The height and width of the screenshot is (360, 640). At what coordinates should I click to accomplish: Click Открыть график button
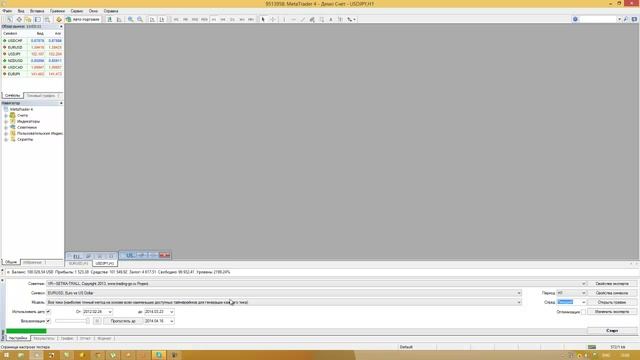point(612,302)
